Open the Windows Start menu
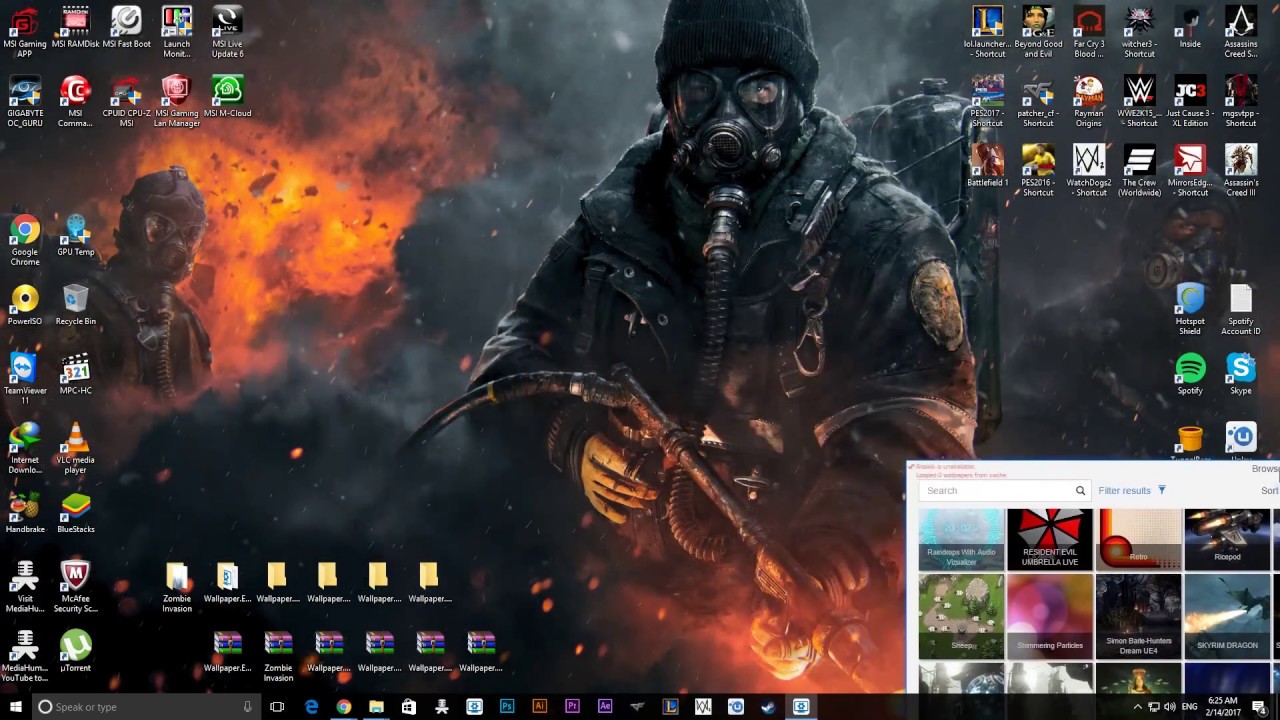Viewport: 1280px width, 720px height. pyautogui.click(x=15, y=707)
